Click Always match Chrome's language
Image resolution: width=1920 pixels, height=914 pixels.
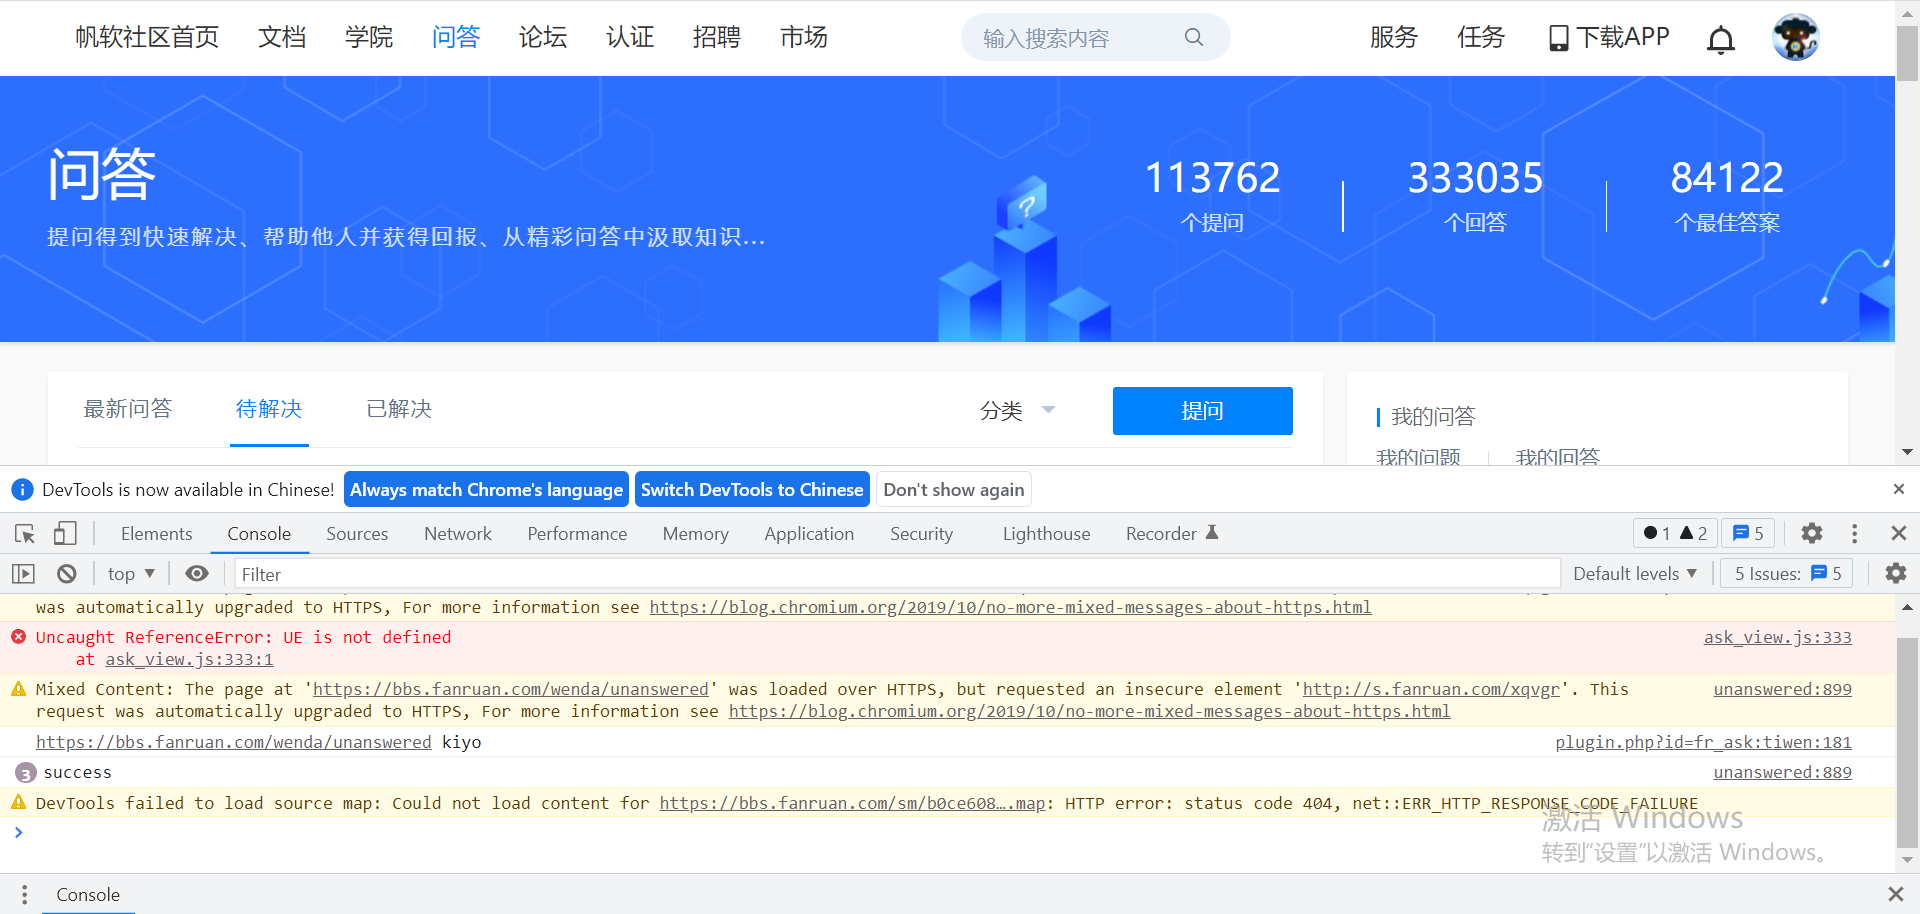click(x=486, y=490)
